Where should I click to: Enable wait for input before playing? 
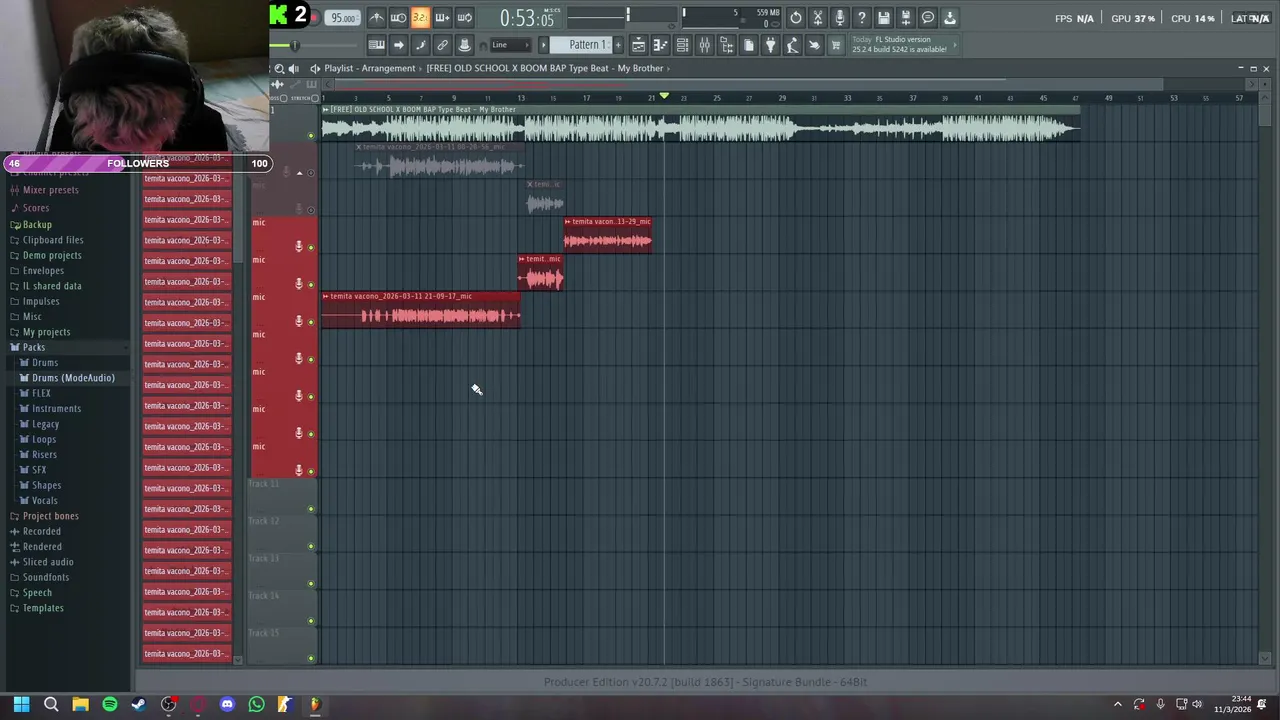pyautogui.click(x=398, y=17)
